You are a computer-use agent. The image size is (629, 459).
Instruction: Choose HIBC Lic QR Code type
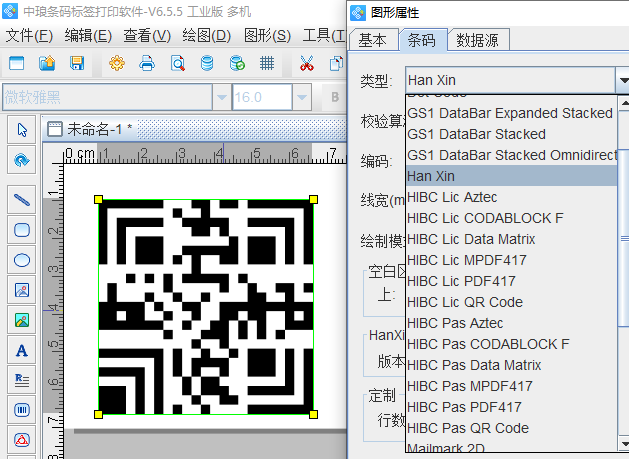(511, 302)
